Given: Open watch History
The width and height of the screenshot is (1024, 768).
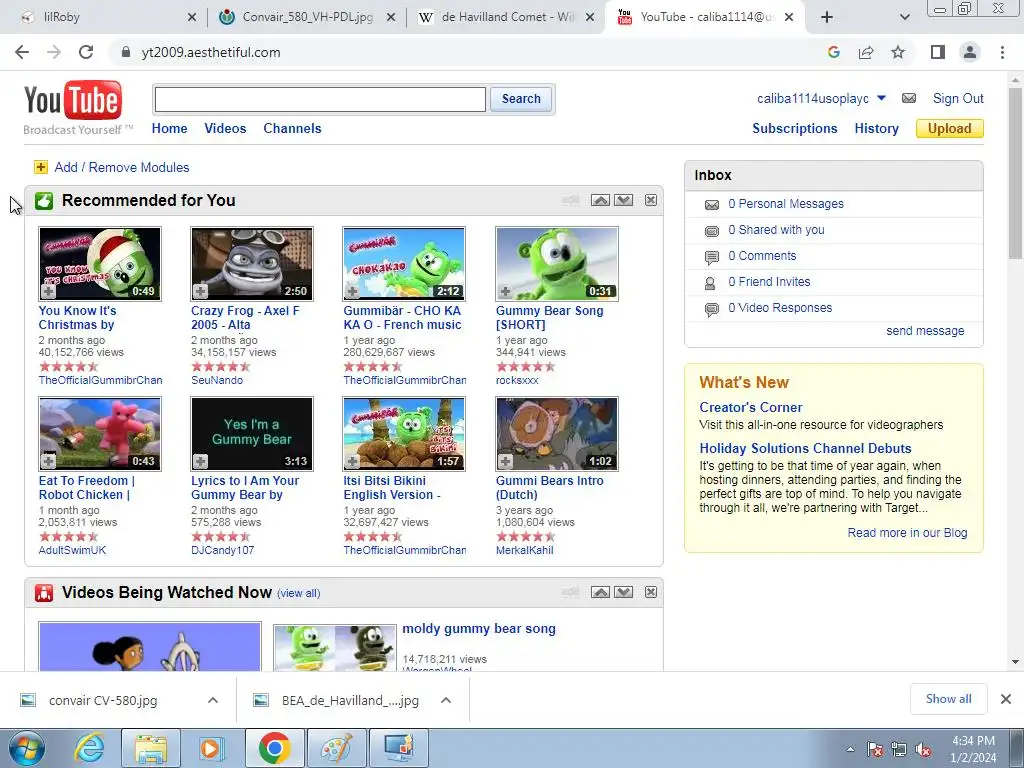Looking at the screenshot, I should pos(876,129).
